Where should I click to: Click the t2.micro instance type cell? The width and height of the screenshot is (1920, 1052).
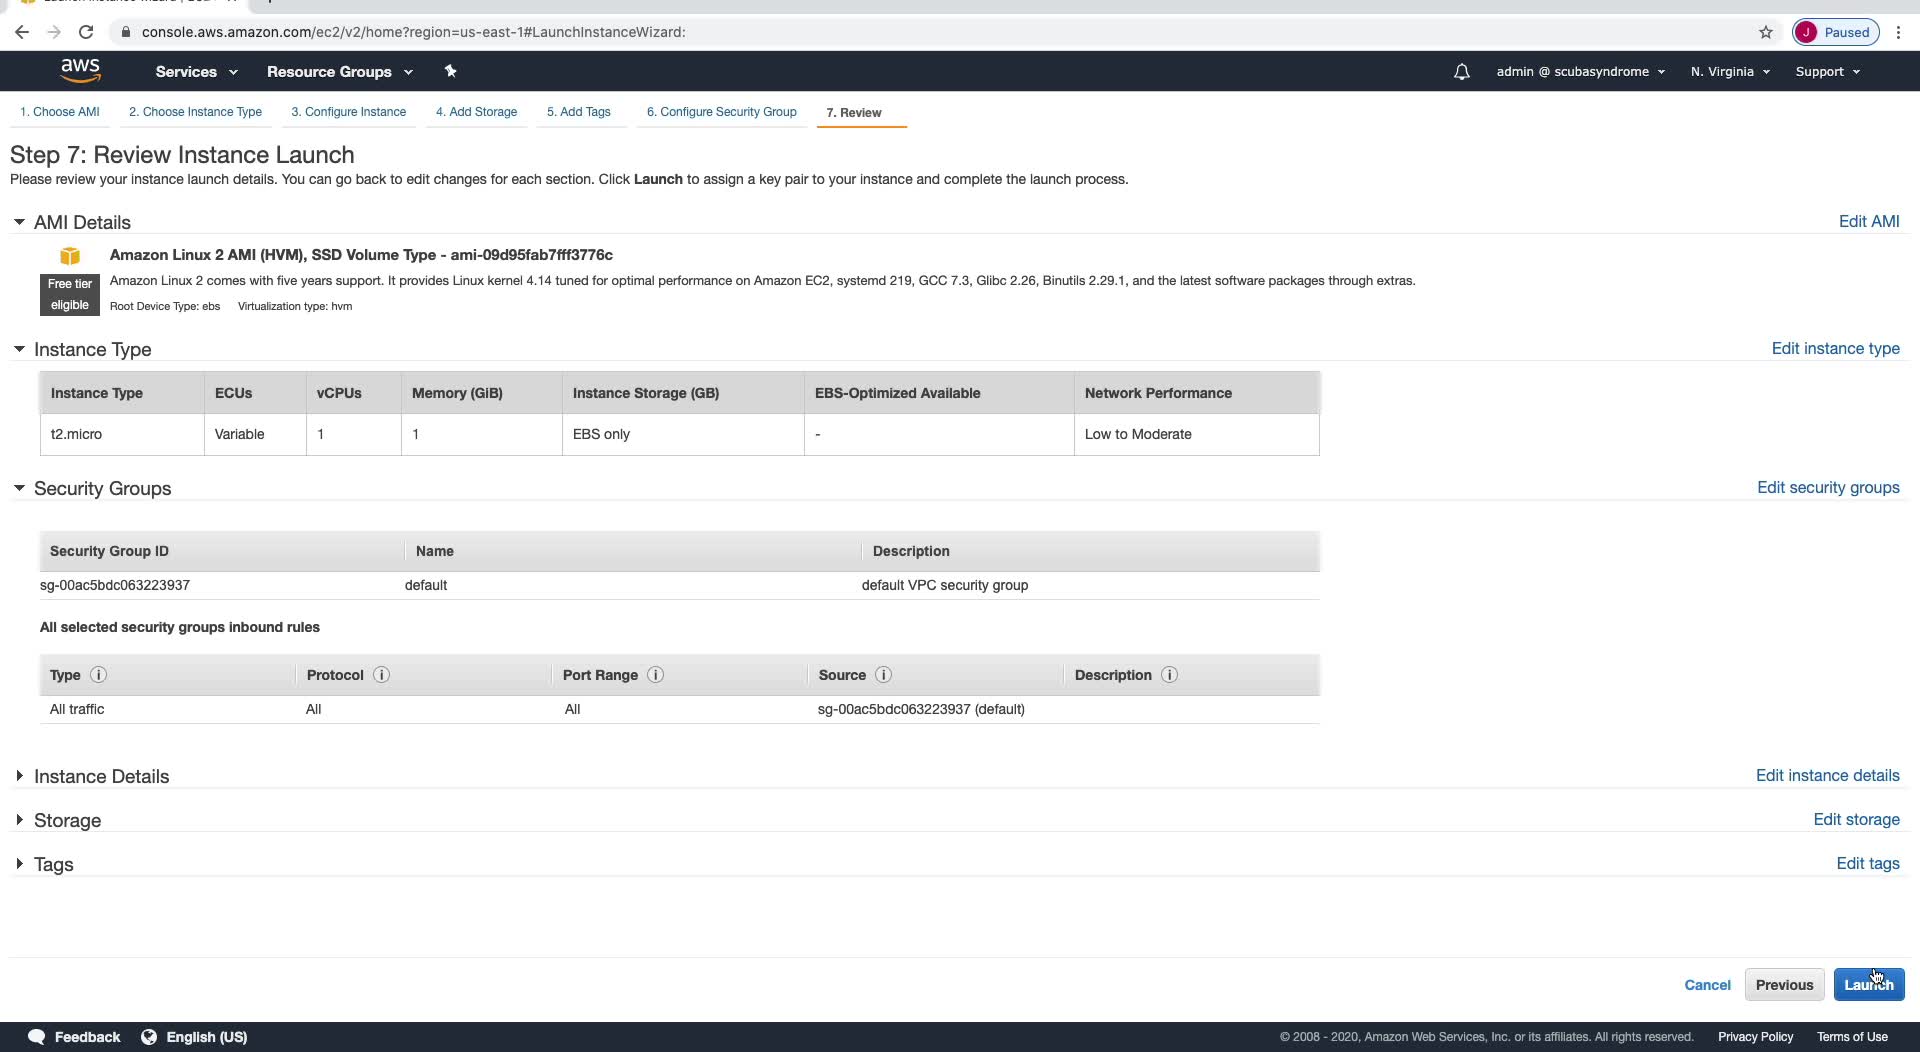[122, 435]
